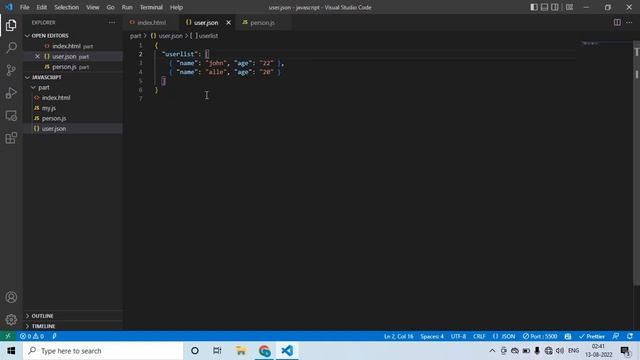Open Task View on the taskbar
This screenshot has width=640, height=360.
click(x=217, y=351)
